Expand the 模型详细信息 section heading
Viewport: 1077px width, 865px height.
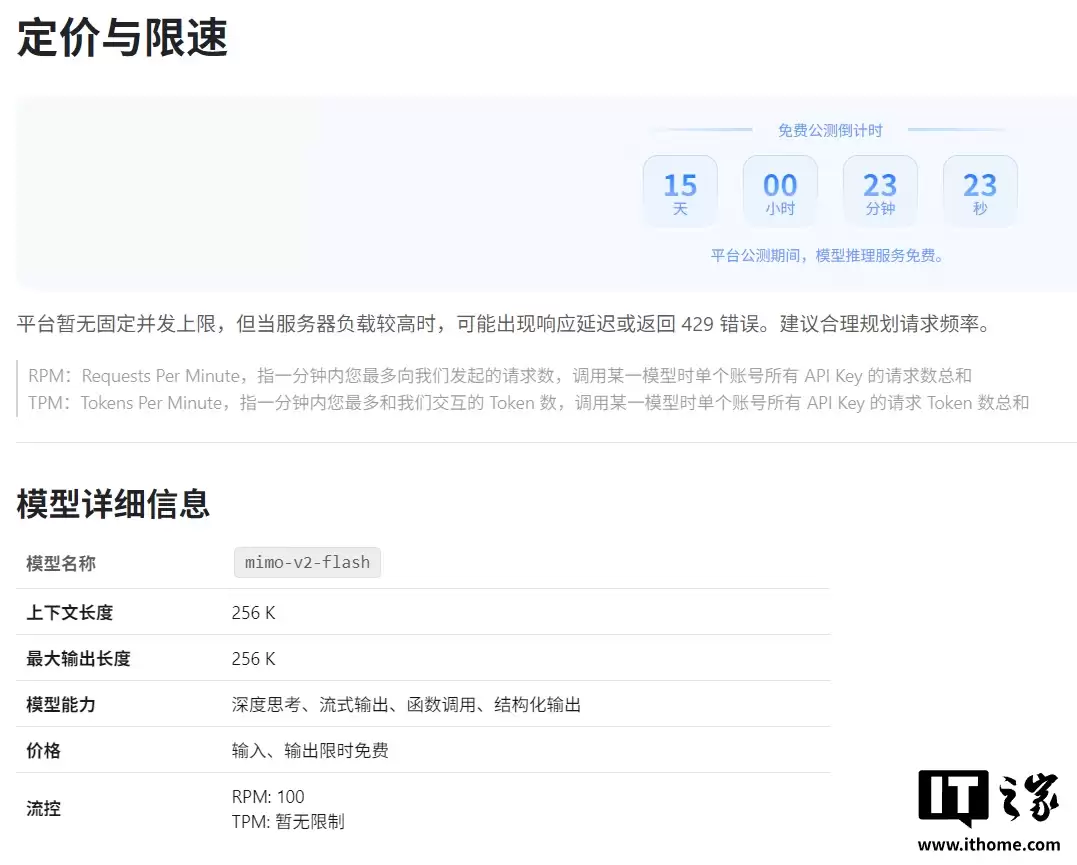[x=112, y=504]
